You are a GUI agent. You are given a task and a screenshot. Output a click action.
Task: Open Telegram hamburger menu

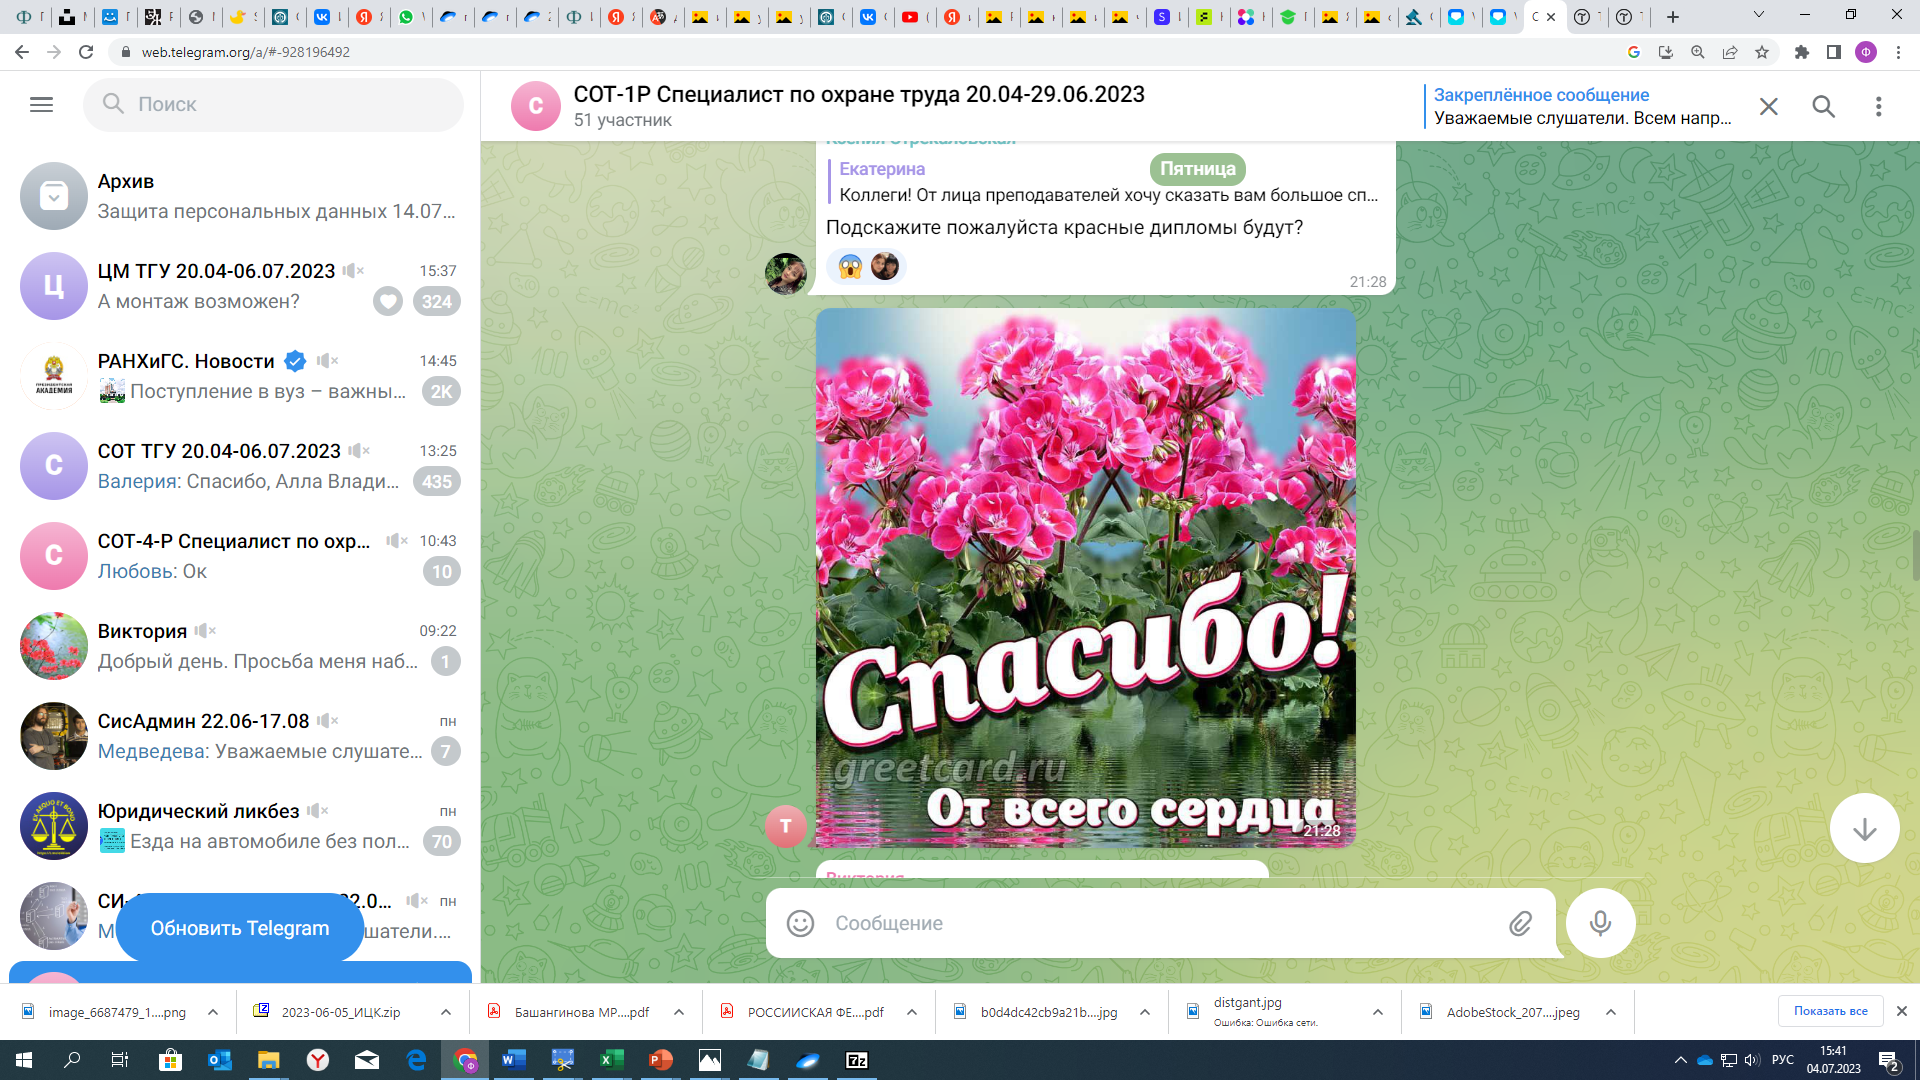tap(41, 104)
